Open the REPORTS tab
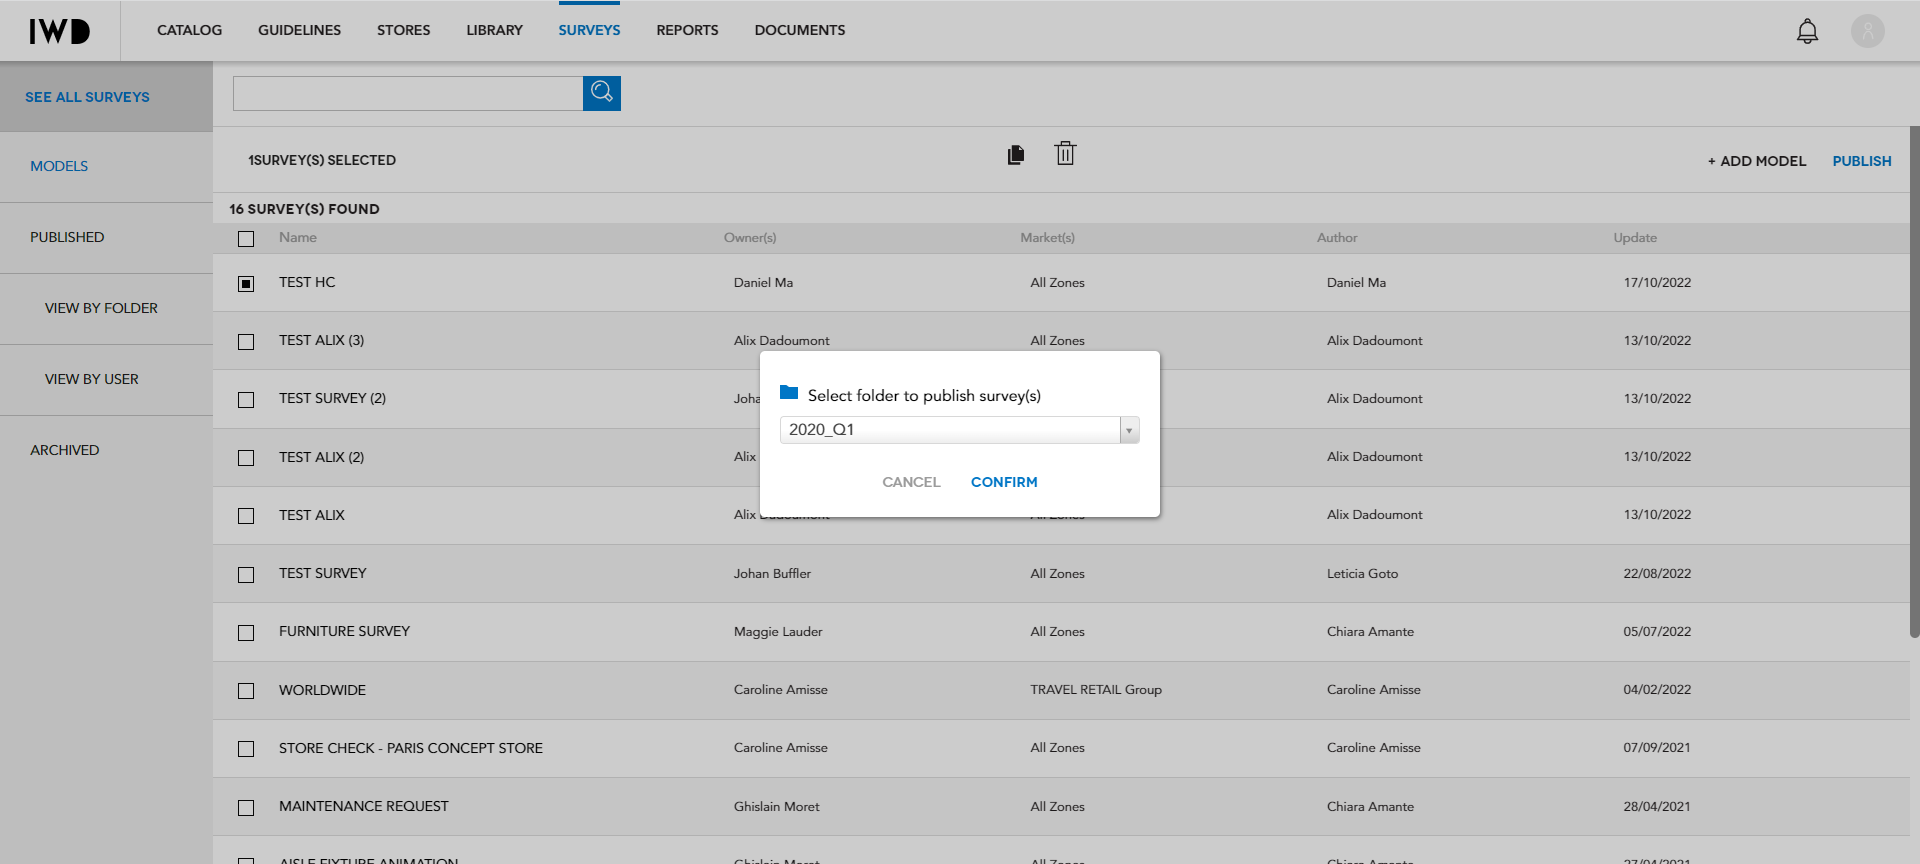This screenshot has width=1920, height=864. pyautogui.click(x=687, y=30)
